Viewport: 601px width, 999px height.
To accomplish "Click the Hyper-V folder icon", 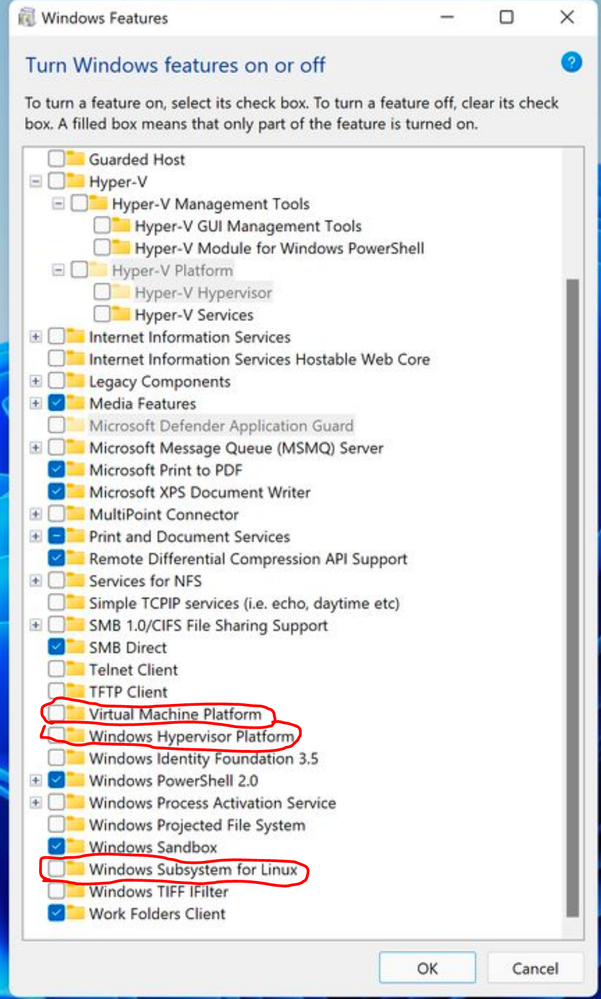I will coord(76,182).
